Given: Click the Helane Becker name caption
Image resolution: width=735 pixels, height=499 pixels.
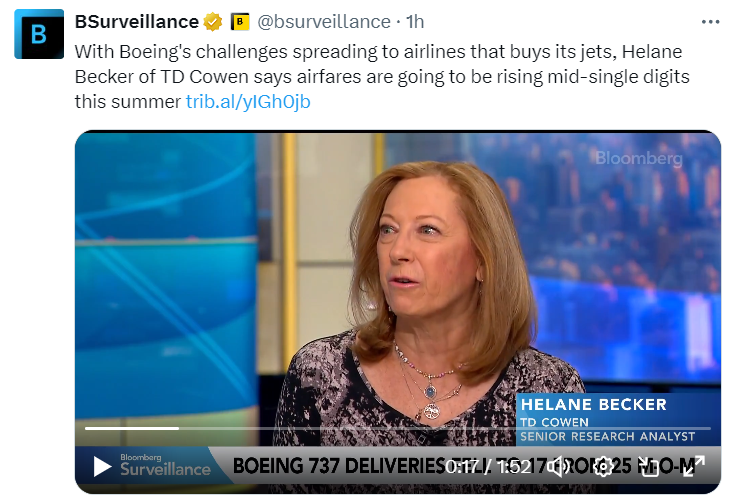Looking at the screenshot, I should [592, 405].
